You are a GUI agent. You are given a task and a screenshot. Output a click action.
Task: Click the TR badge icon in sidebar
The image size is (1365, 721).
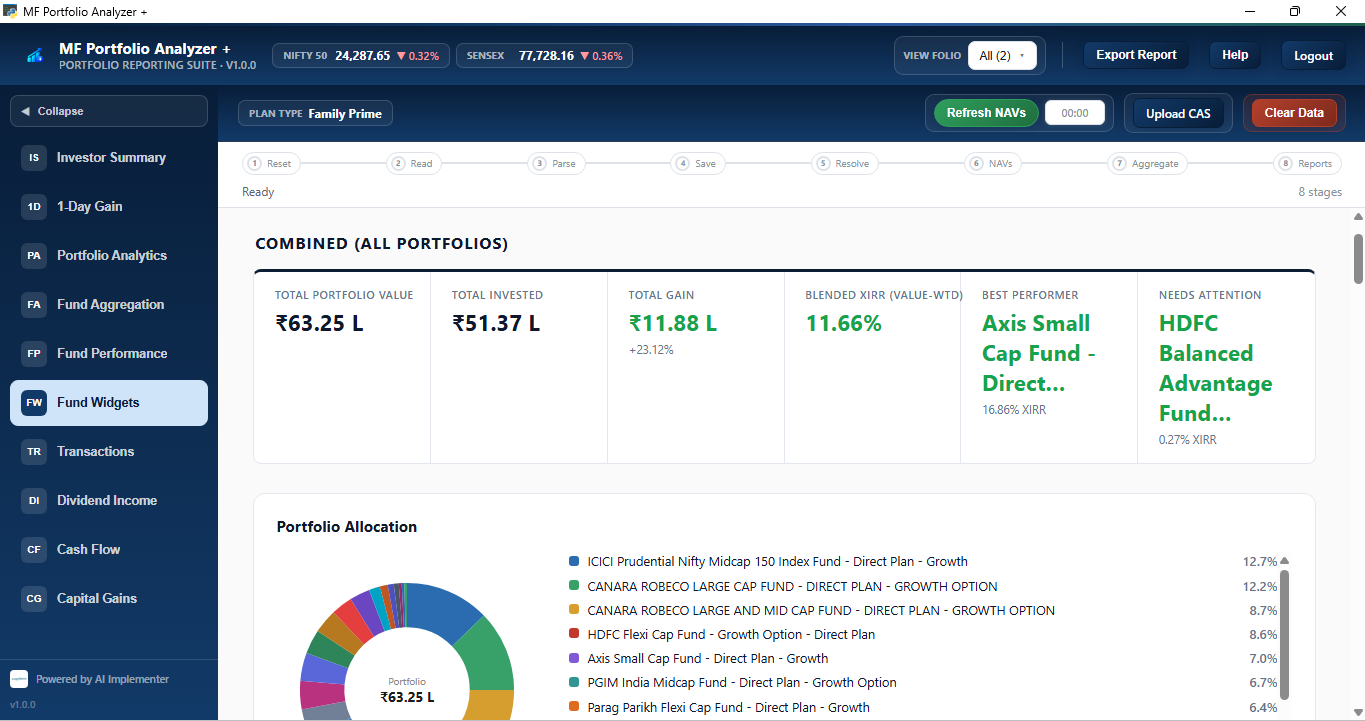pos(34,452)
